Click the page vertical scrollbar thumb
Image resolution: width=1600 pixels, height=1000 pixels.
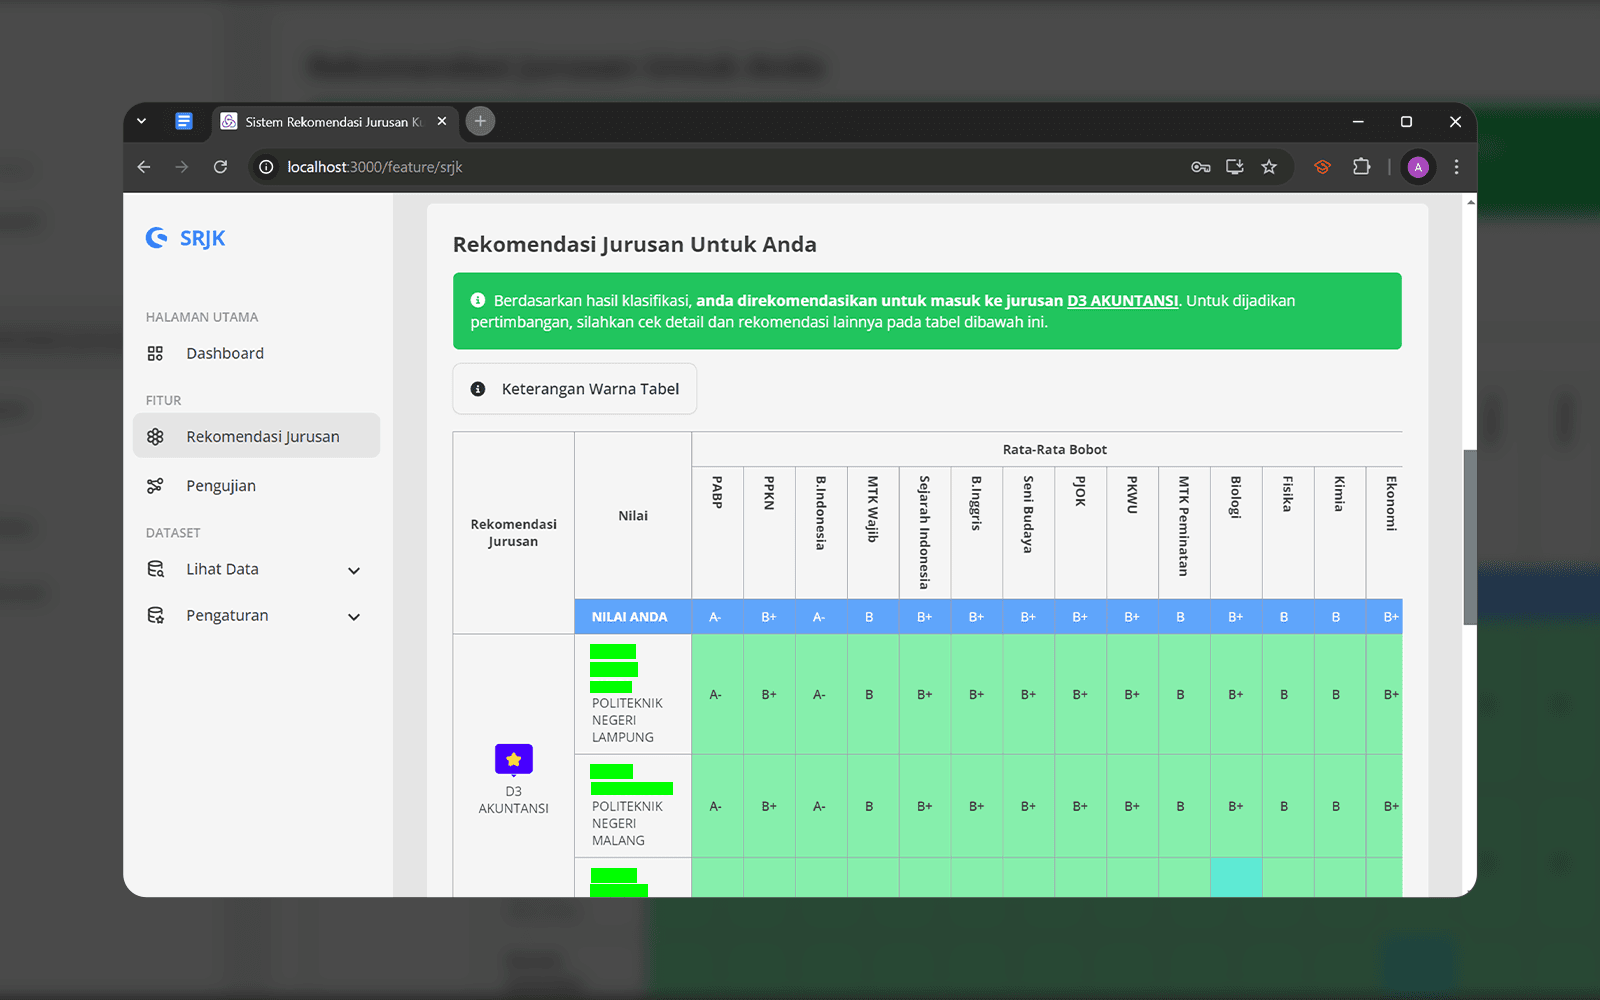1470,537
